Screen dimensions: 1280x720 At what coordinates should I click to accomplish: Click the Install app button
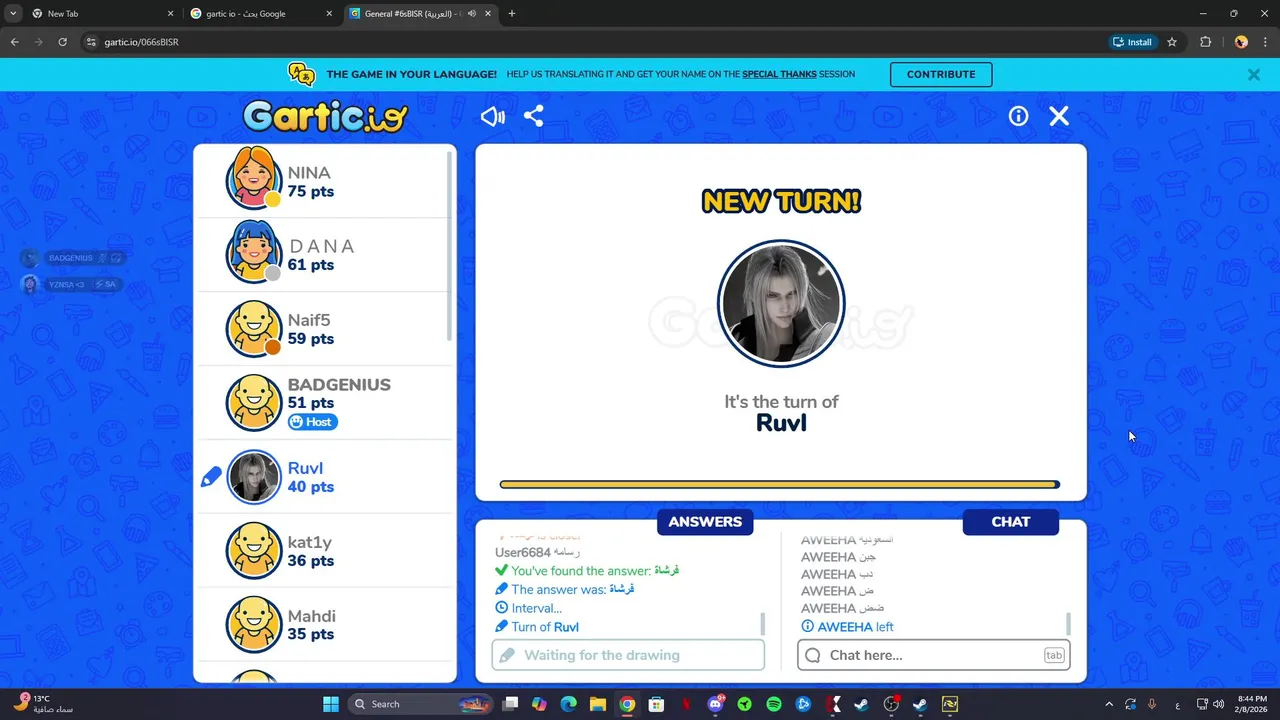pyautogui.click(x=1133, y=42)
